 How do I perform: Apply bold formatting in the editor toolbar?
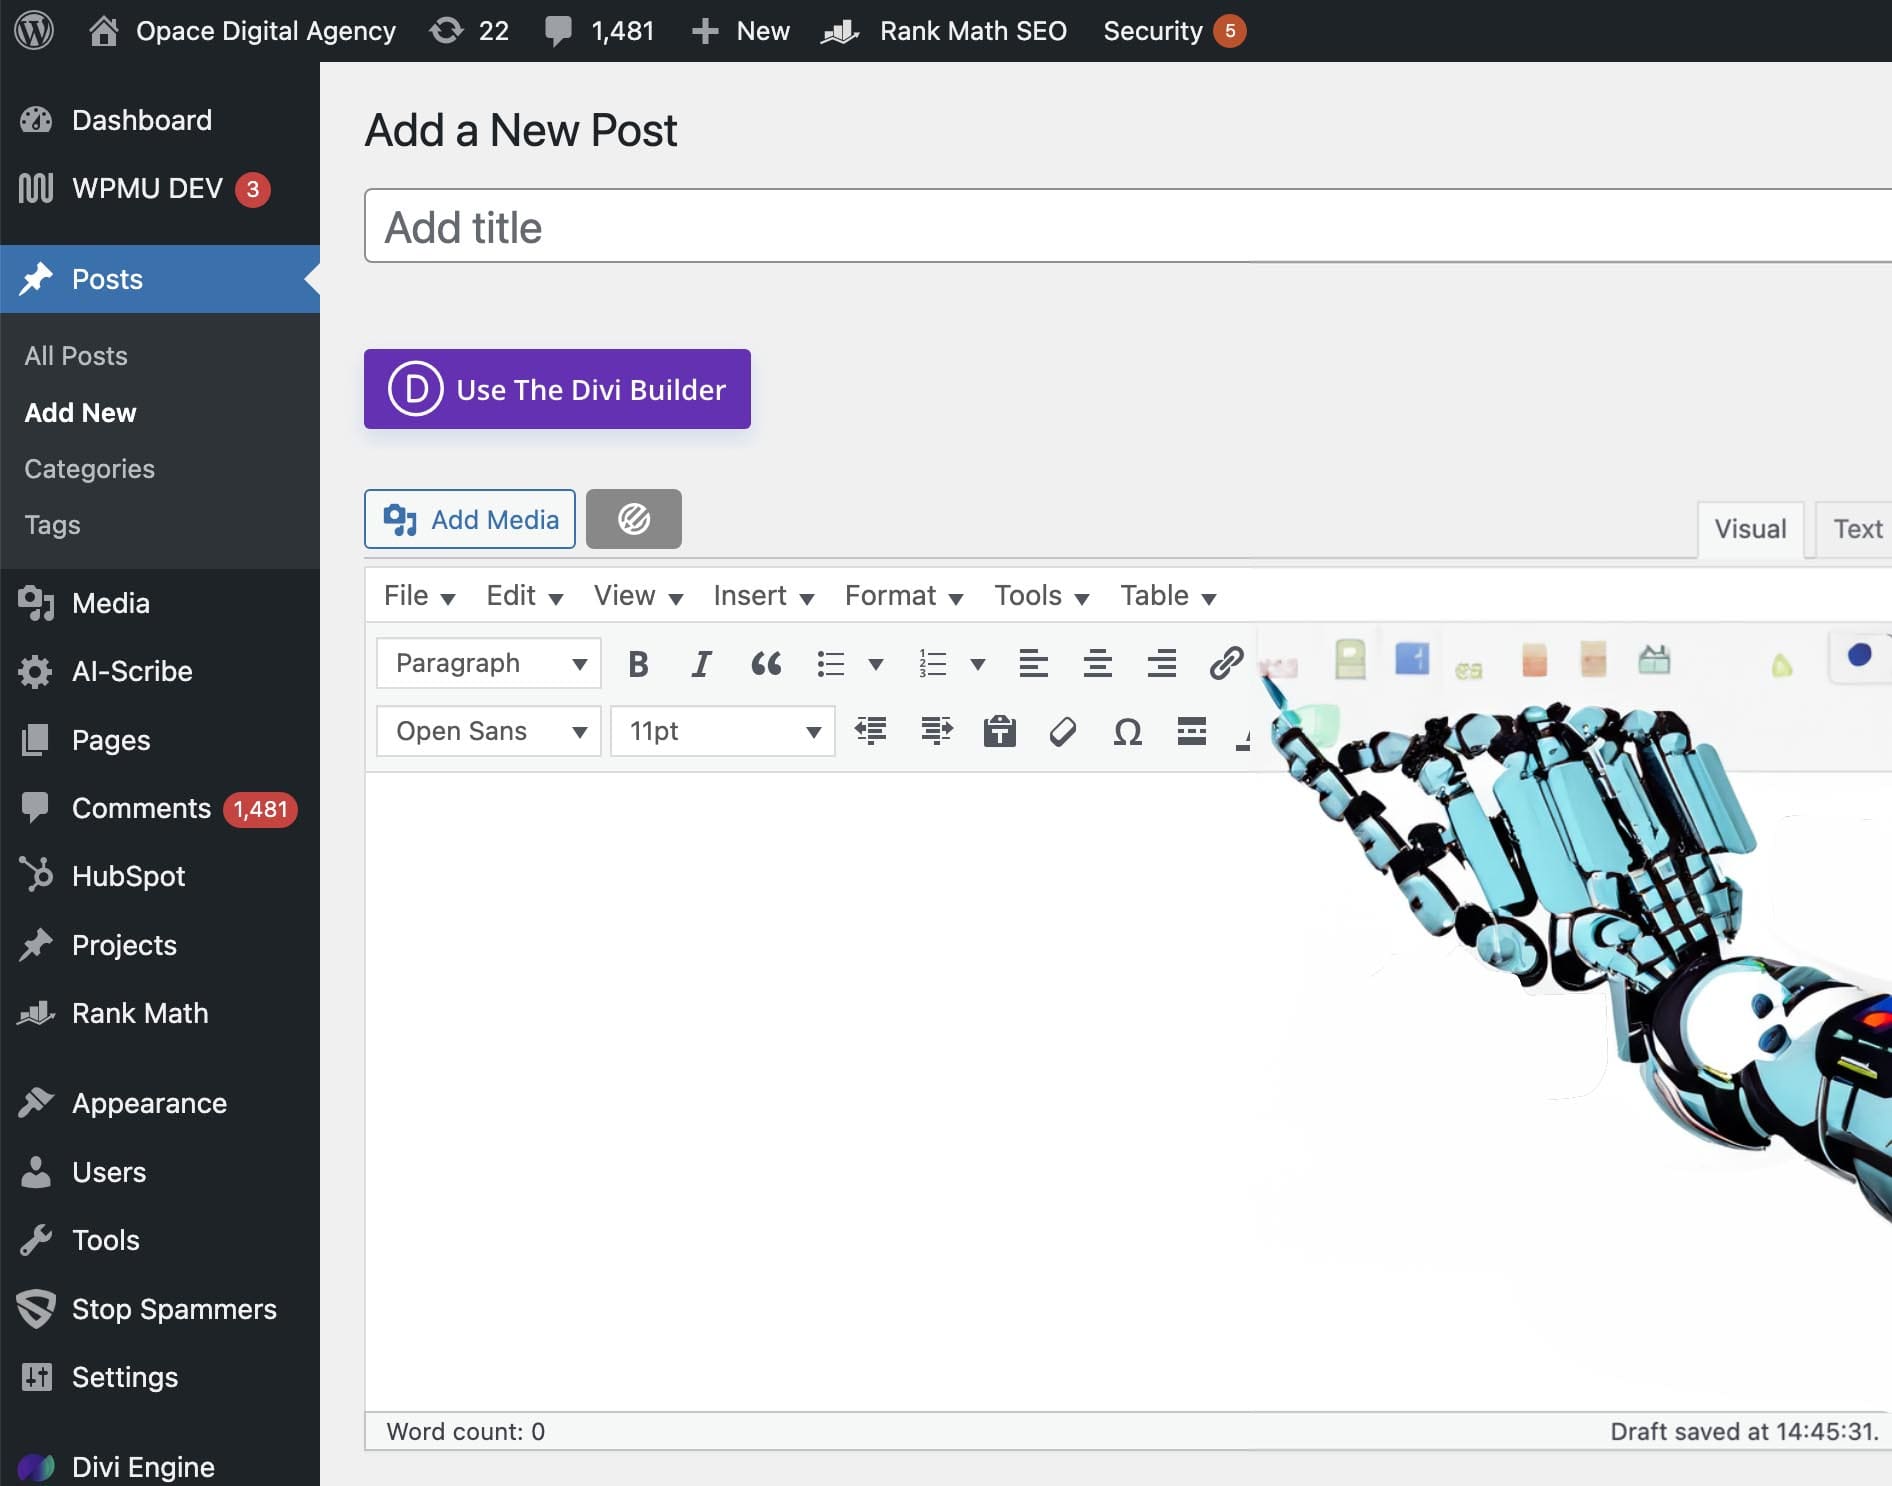638,663
